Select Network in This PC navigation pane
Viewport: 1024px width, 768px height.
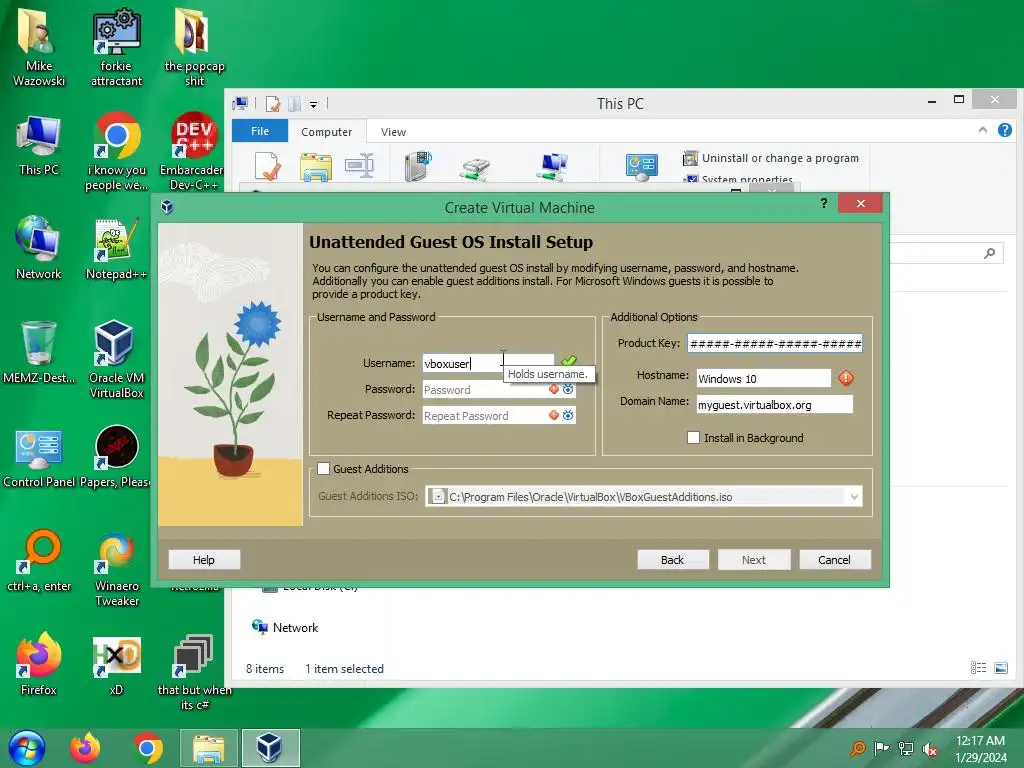(x=285, y=628)
